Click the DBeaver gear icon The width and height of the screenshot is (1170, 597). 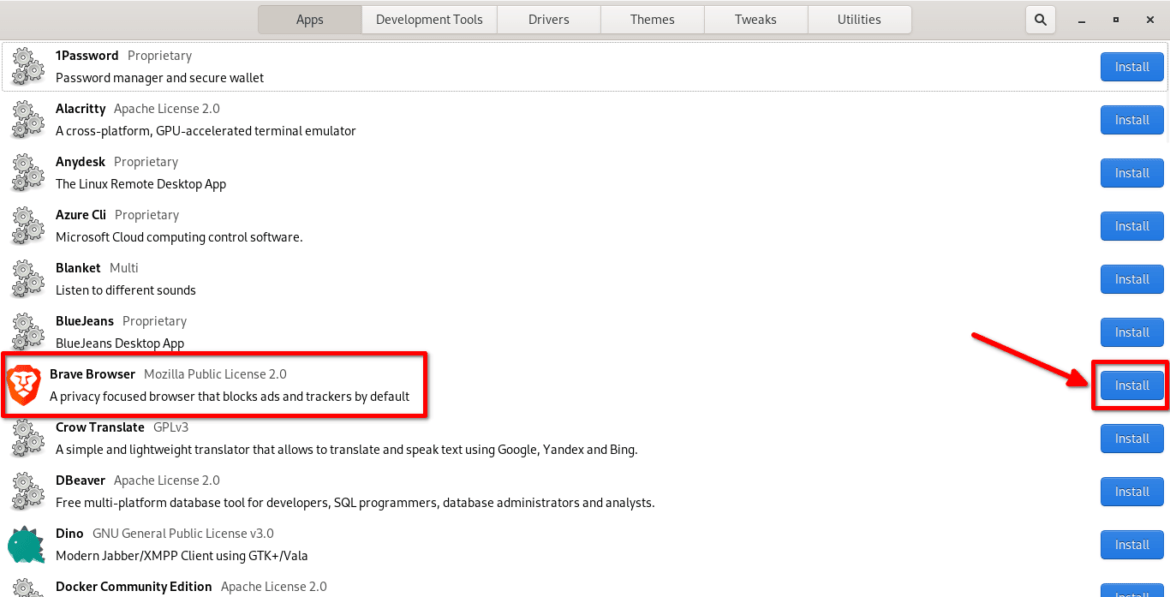27,492
